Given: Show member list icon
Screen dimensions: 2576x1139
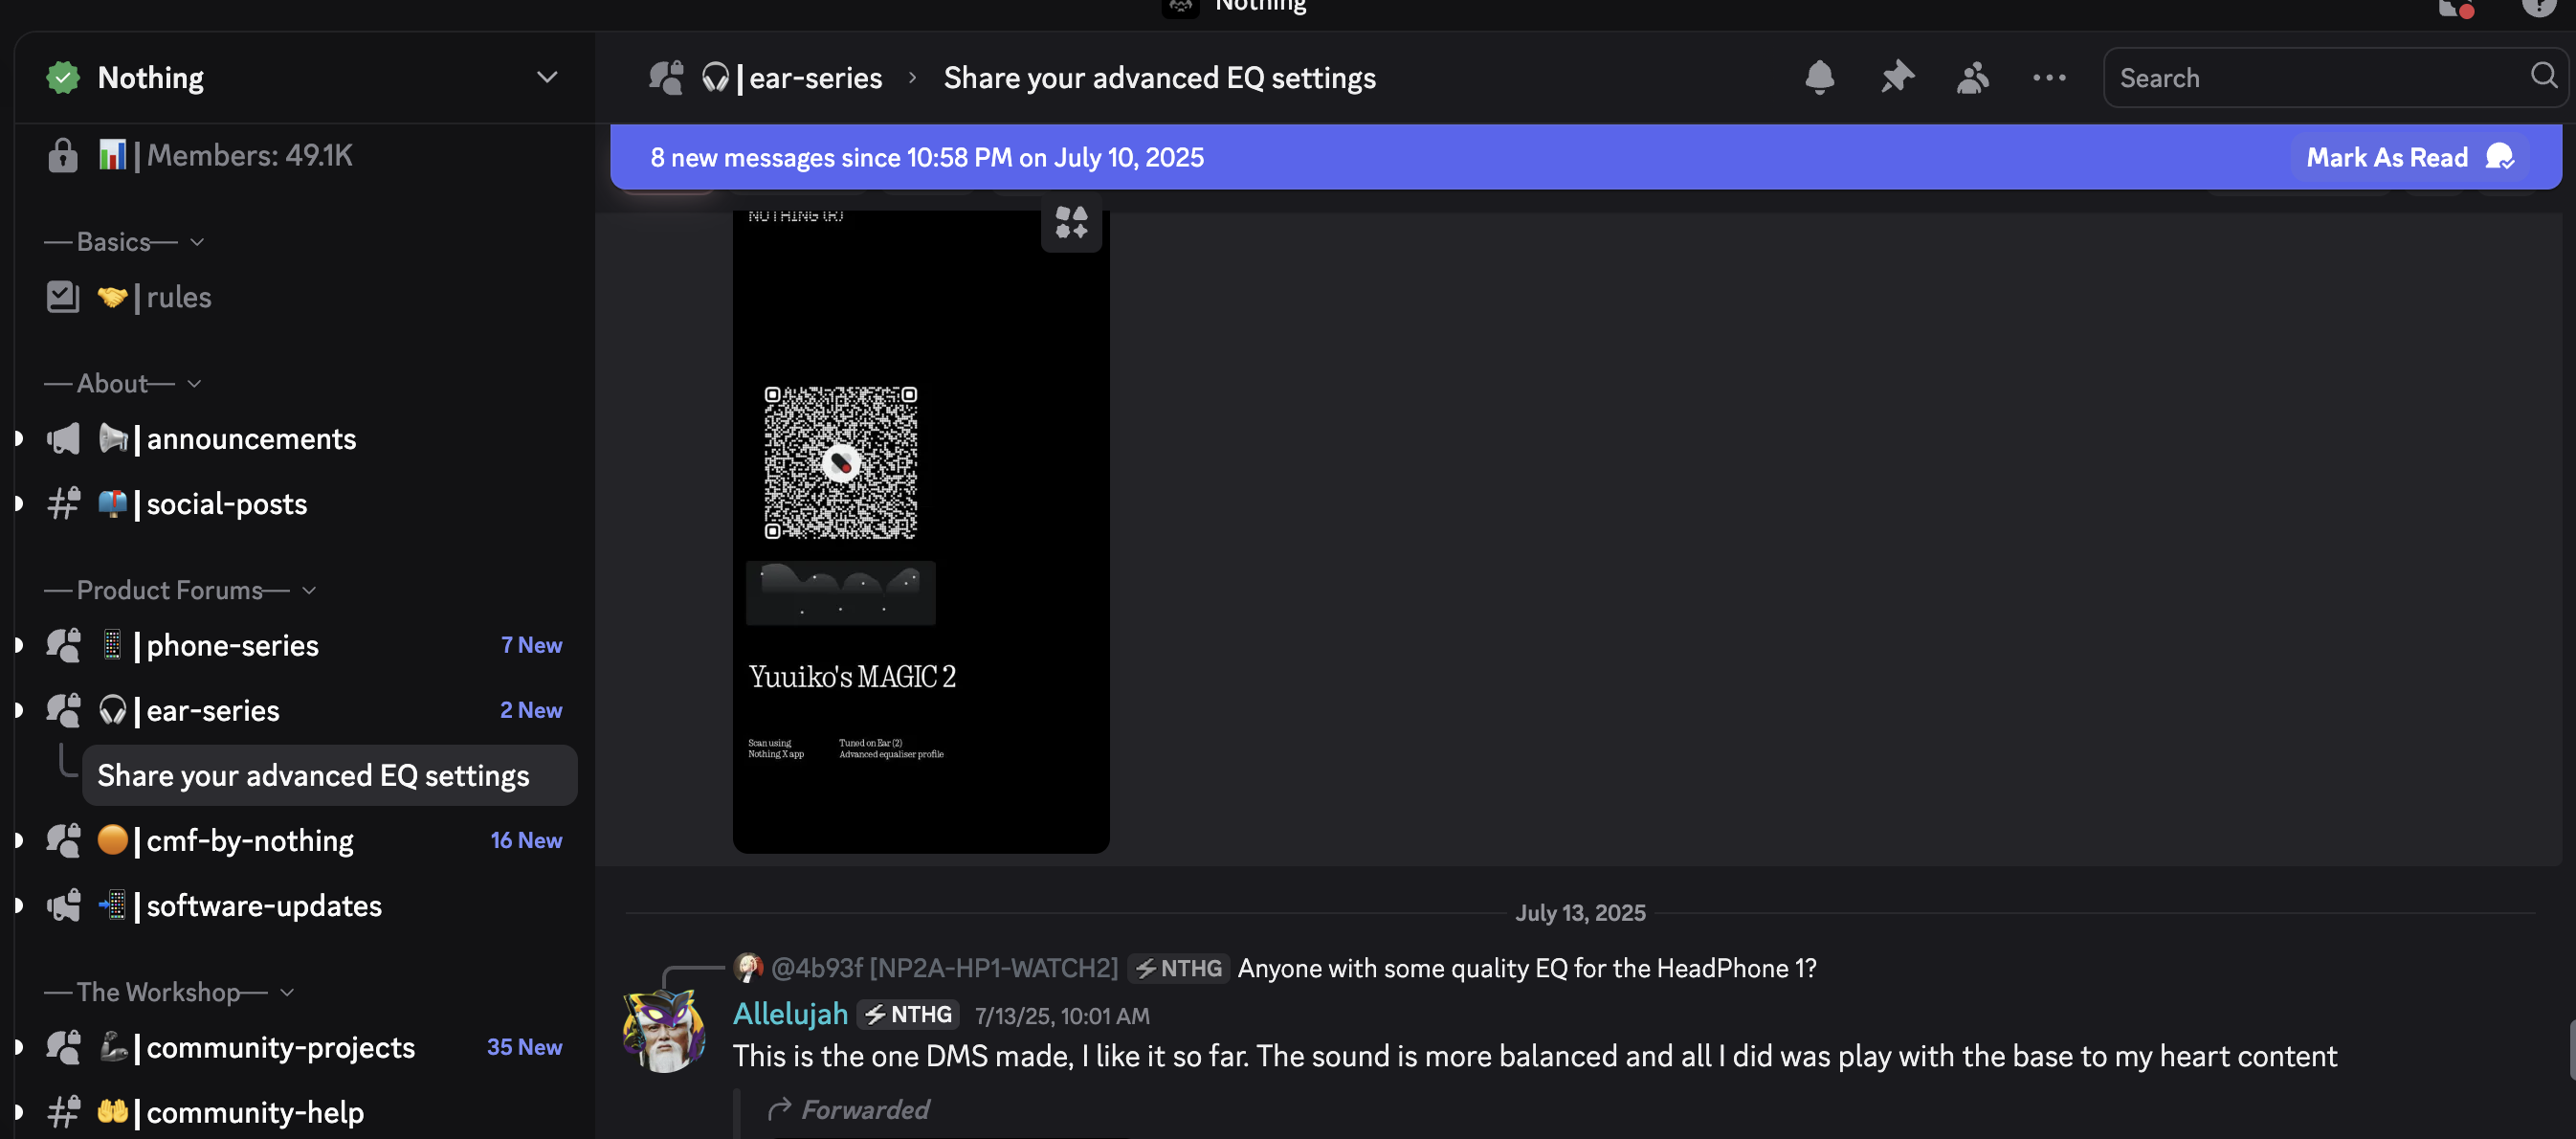Looking at the screenshot, I should 1972,77.
